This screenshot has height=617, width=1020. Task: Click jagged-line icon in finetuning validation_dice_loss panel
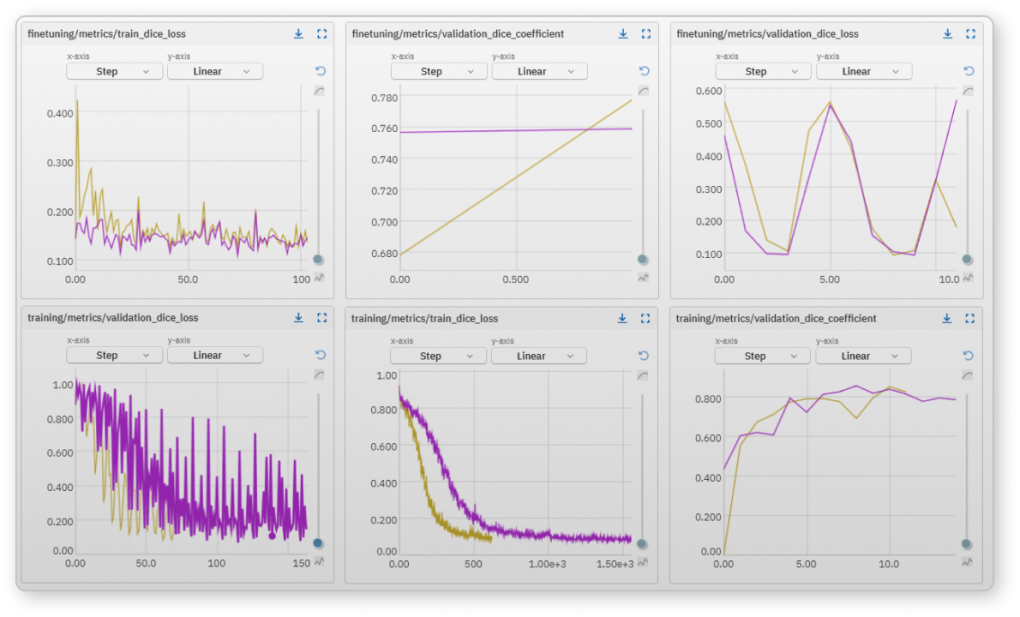[x=968, y=278]
